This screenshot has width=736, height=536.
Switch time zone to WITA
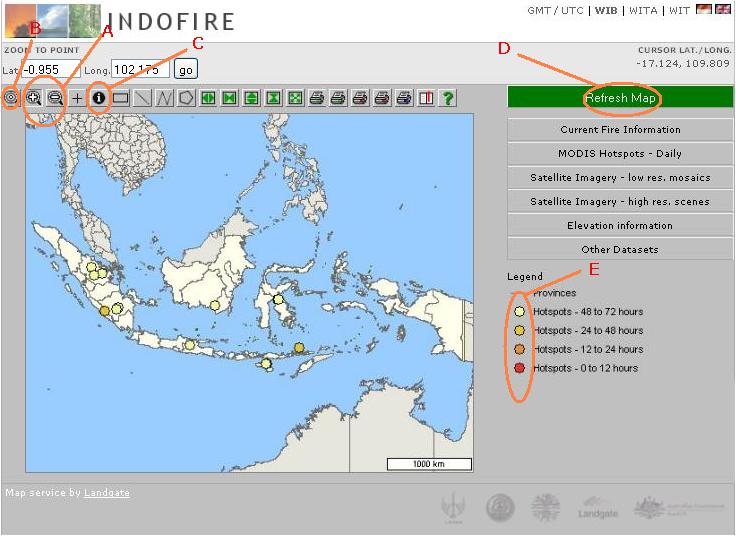click(644, 10)
